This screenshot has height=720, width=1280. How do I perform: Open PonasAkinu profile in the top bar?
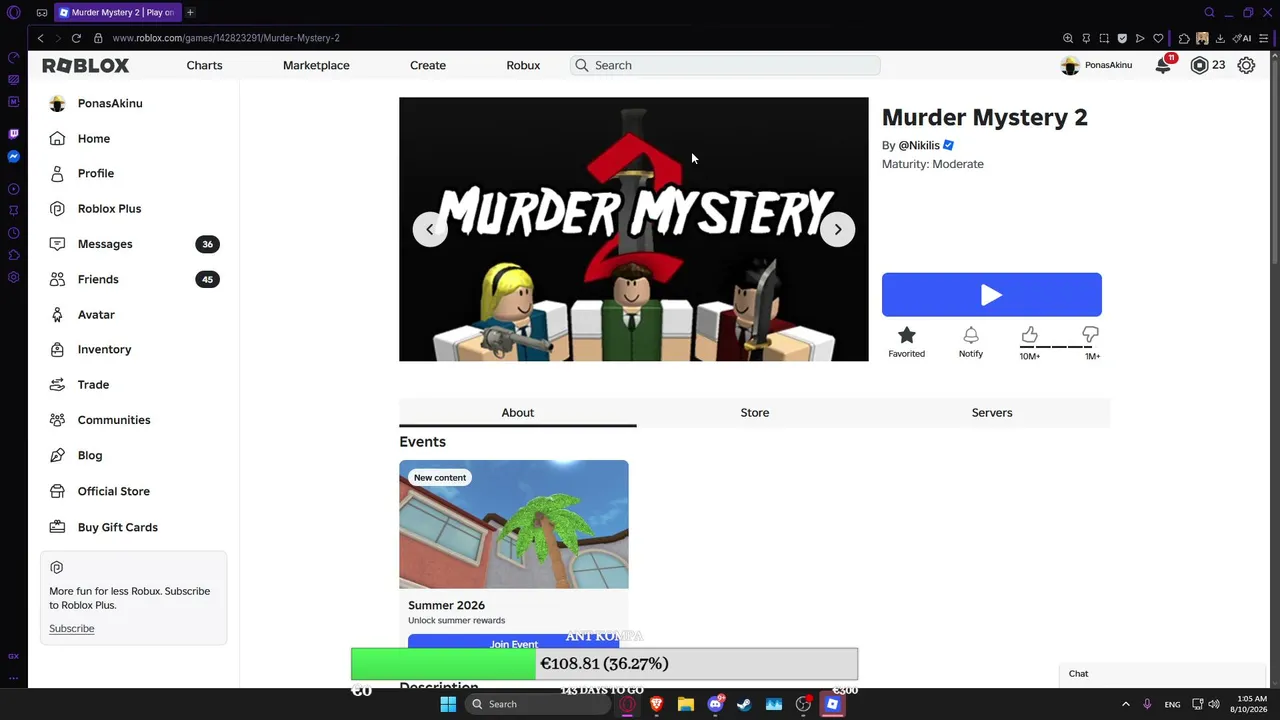tap(1097, 65)
